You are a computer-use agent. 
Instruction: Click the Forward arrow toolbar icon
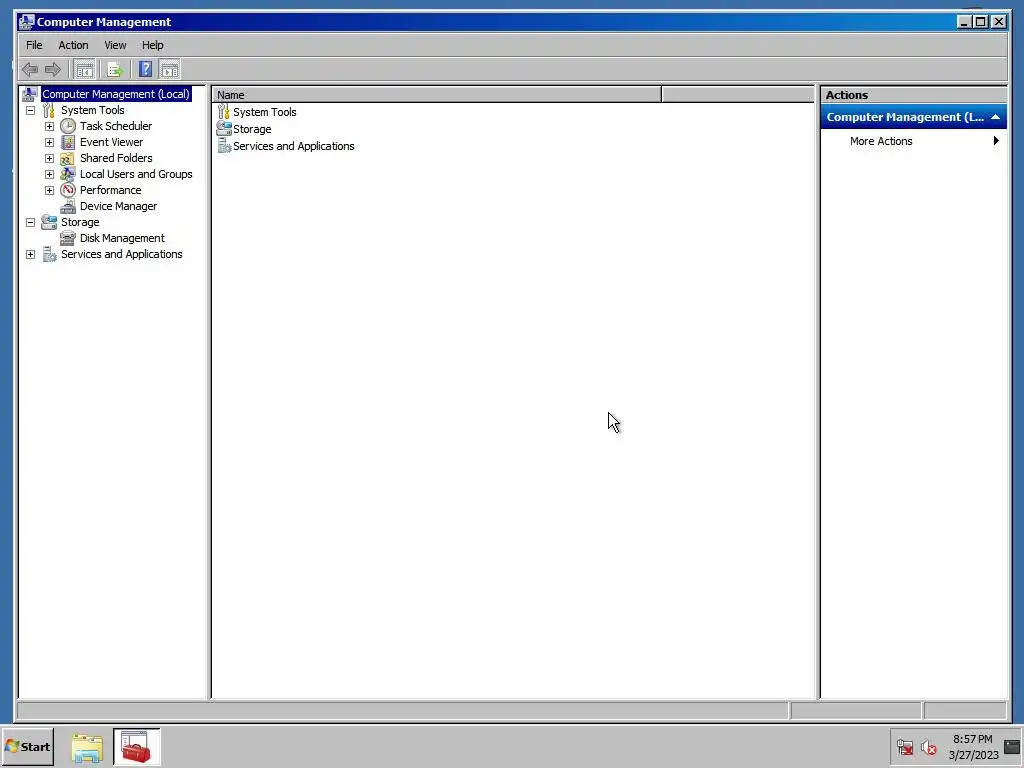53,69
